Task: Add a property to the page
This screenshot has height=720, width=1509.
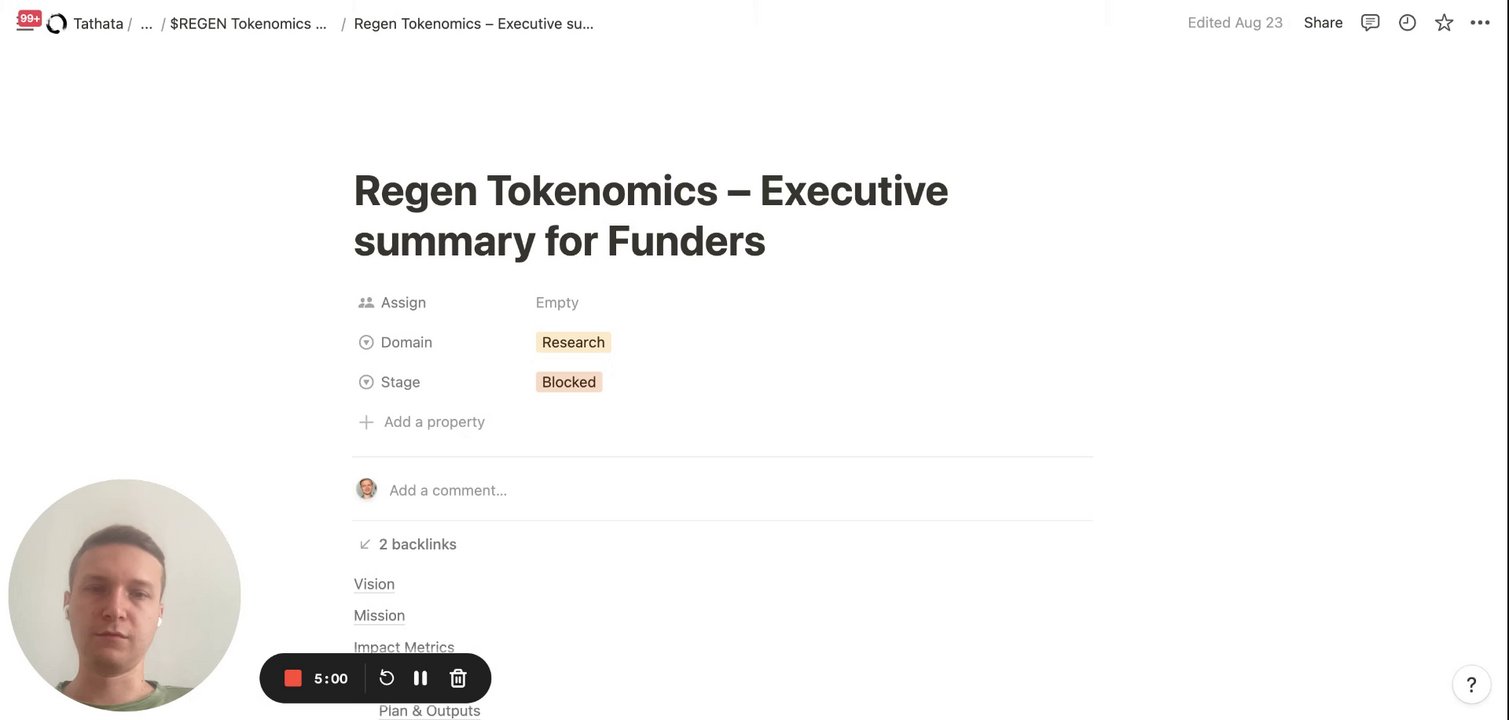Action: [434, 422]
